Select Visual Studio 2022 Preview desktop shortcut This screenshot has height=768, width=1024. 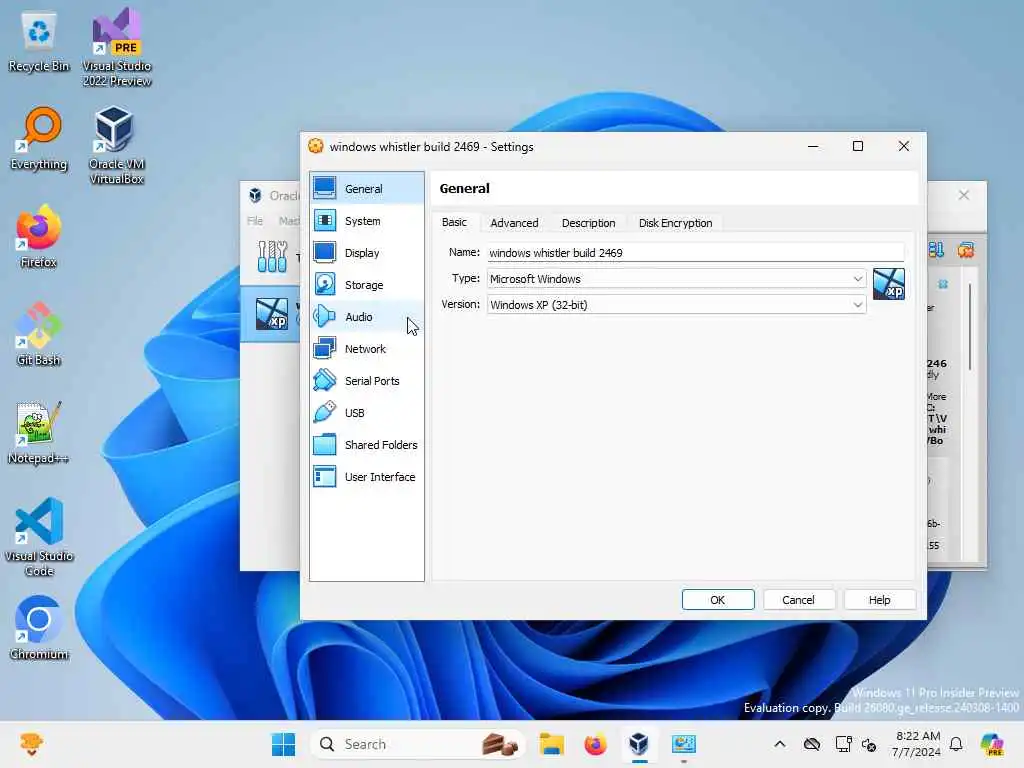tap(117, 48)
